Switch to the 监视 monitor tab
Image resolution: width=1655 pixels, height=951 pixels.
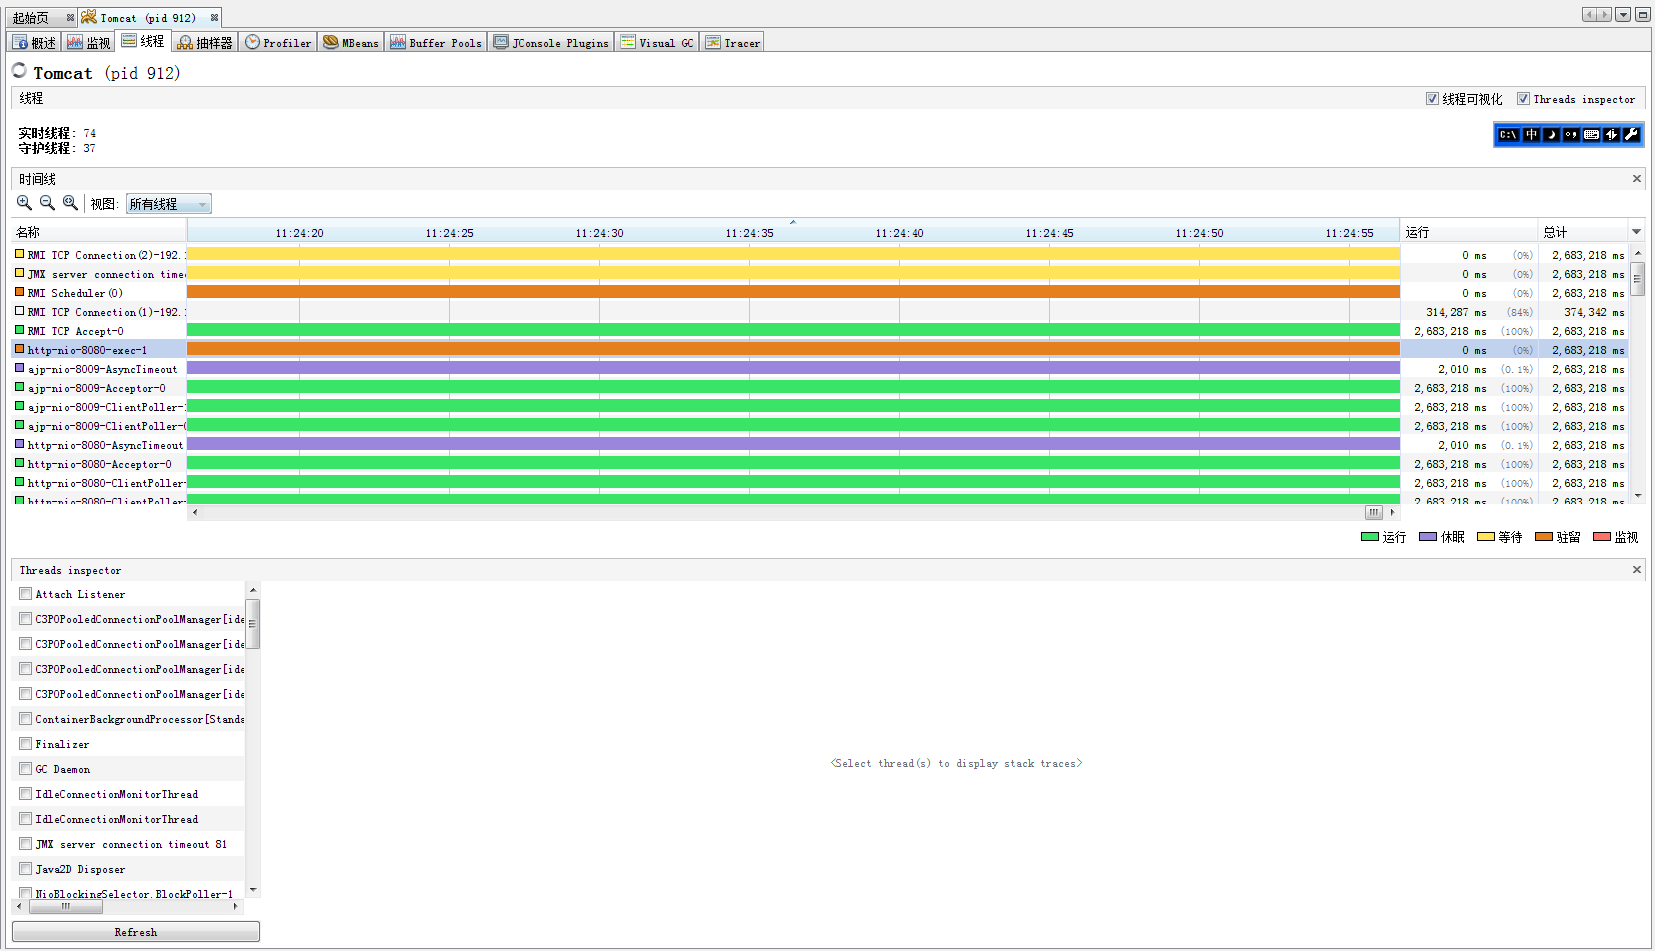pyautogui.click(x=89, y=42)
